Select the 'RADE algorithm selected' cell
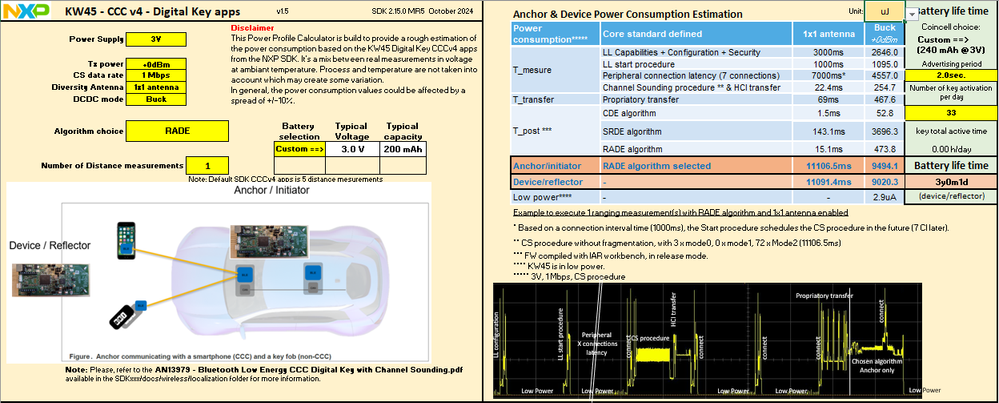This screenshot has height=403, width=999. point(696,166)
